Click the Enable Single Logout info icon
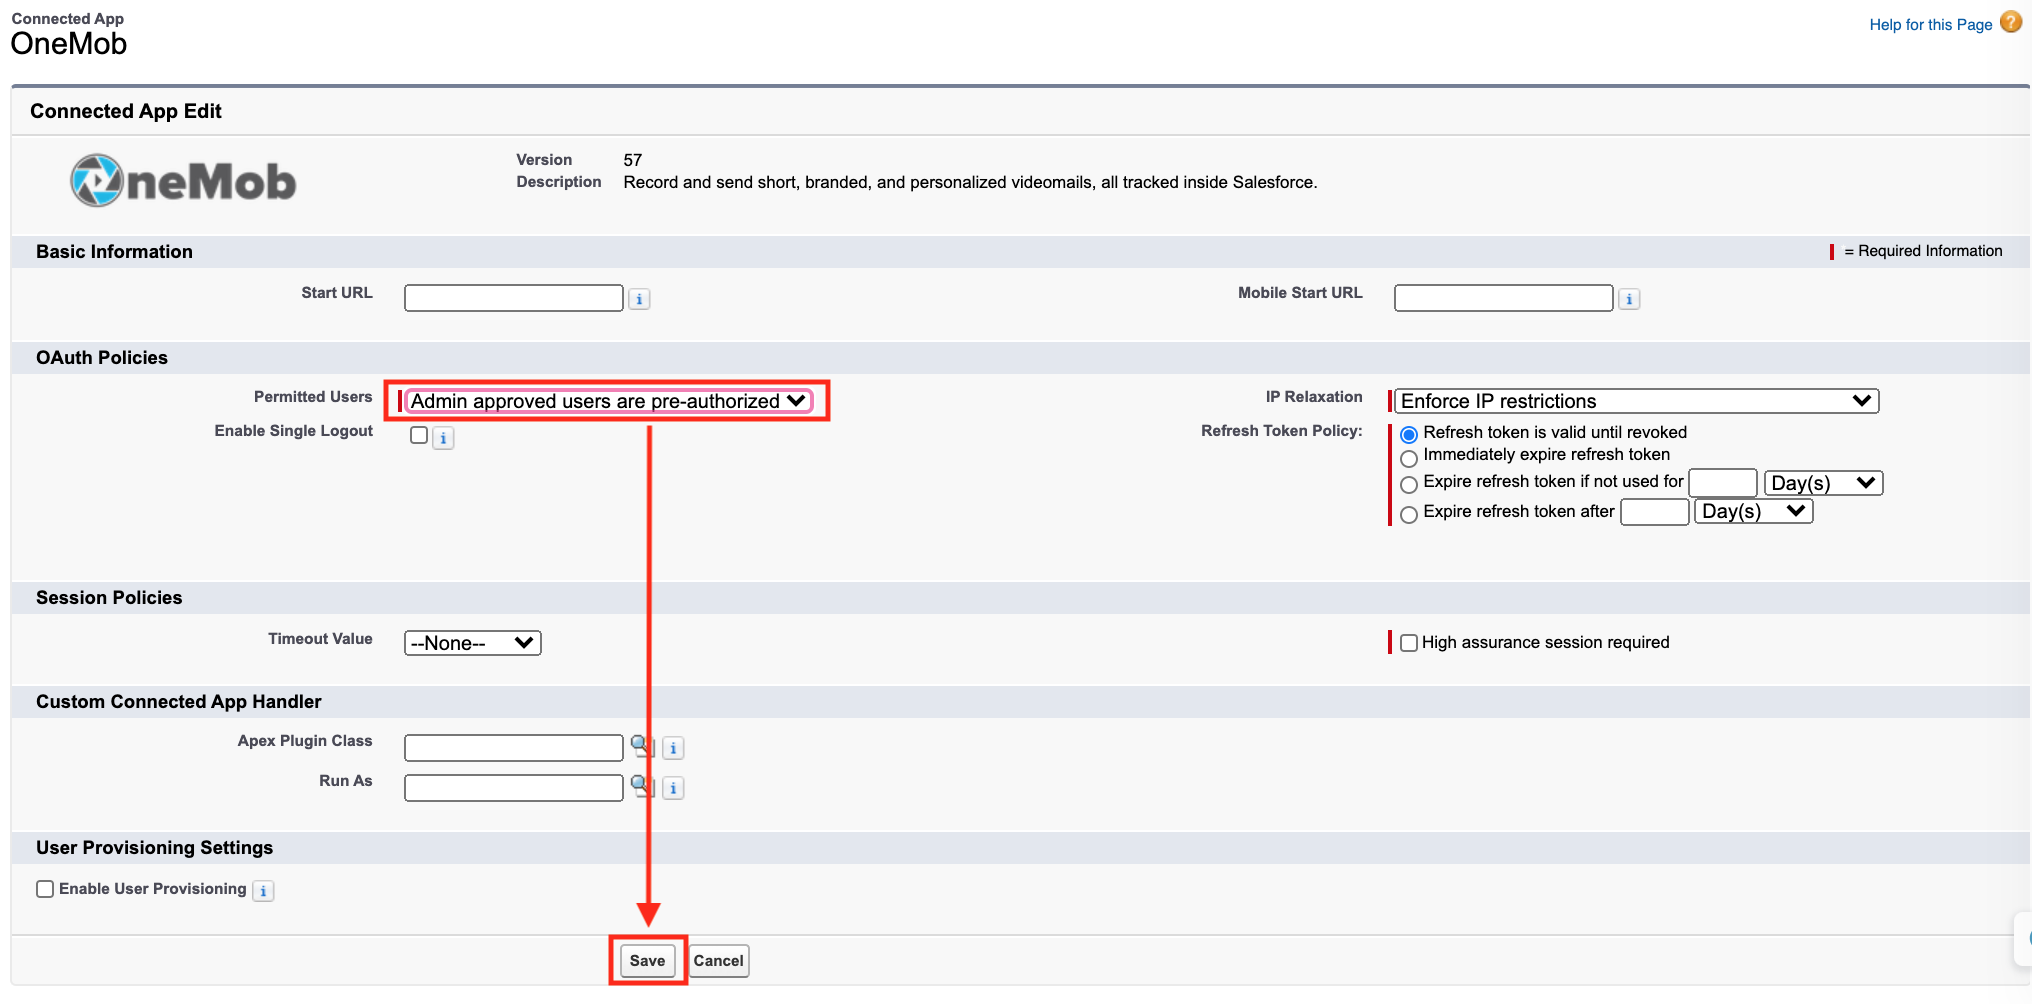This screenshot has height=1004, width=2032. 443,438
